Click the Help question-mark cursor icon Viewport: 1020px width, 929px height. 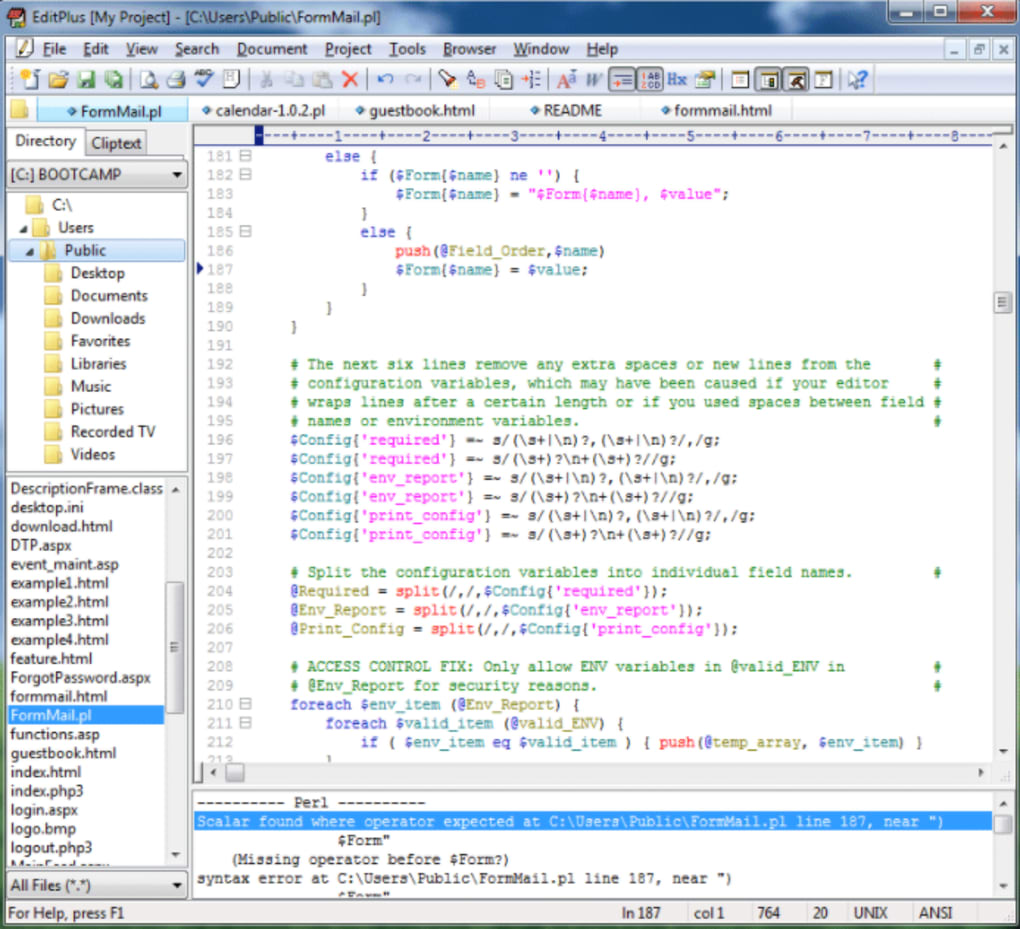pyautogui.click(x=857, y=79)
